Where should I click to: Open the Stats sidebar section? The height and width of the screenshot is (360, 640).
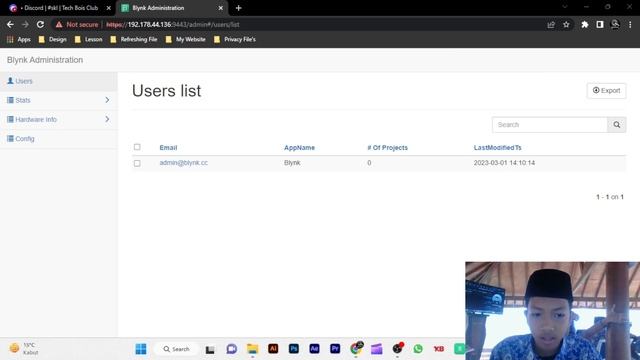59,100
